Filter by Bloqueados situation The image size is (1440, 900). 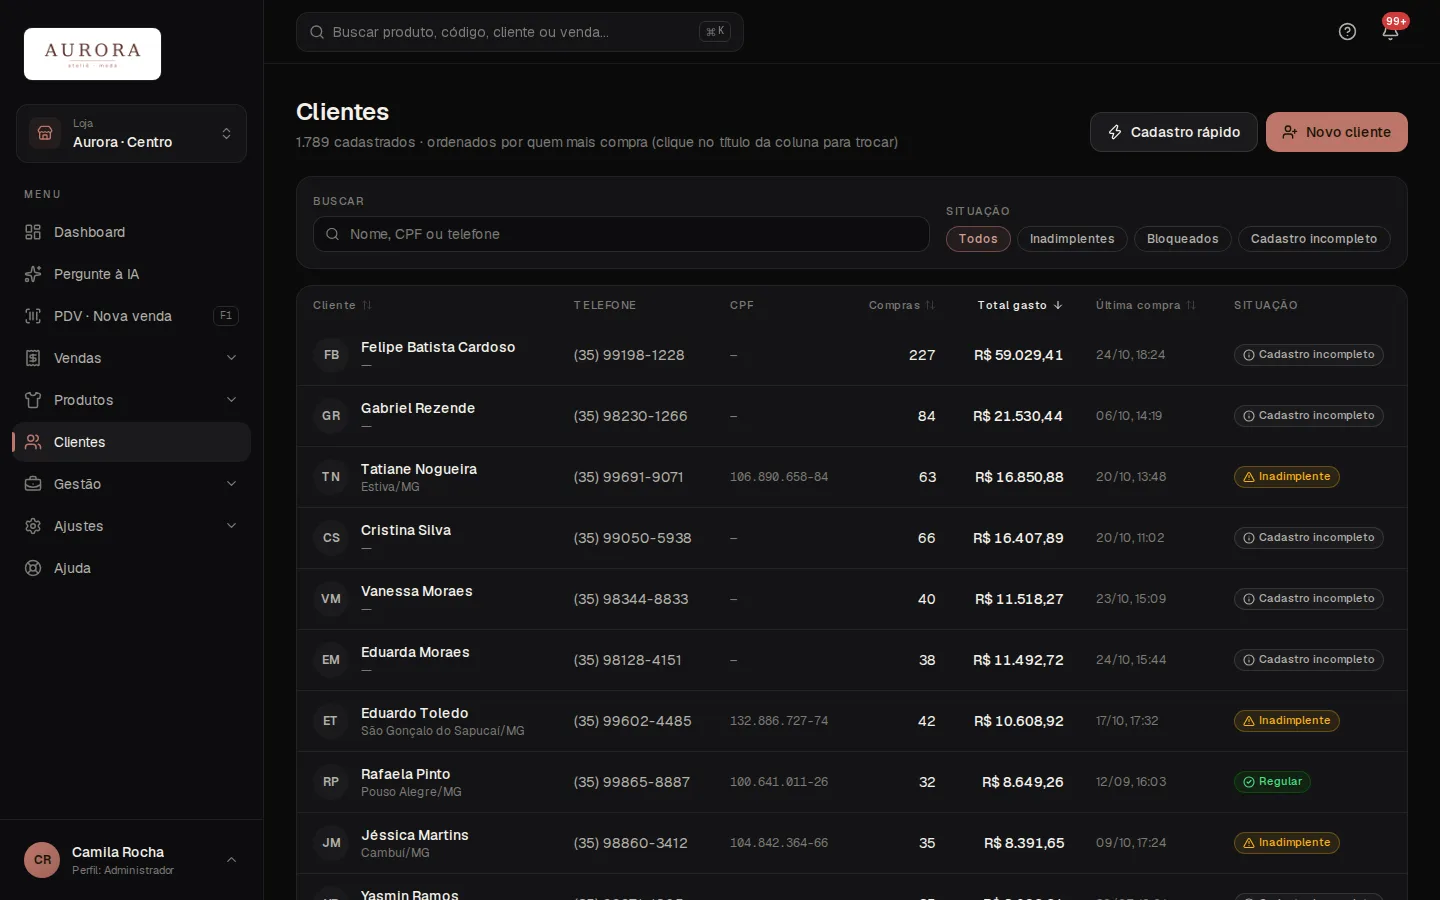pyautogui.click(x=1182, y=239)
